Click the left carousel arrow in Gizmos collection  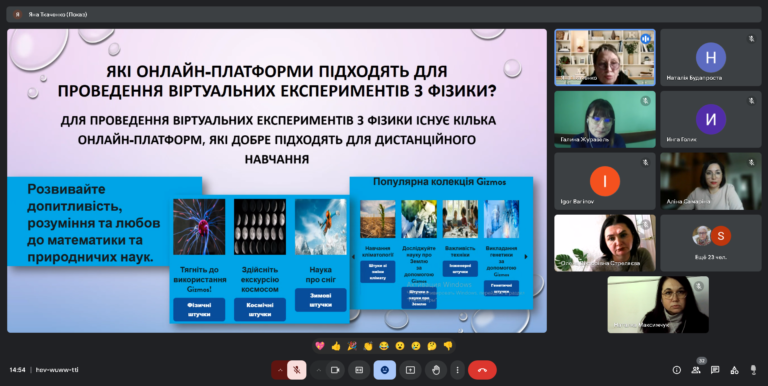(354, 257)
